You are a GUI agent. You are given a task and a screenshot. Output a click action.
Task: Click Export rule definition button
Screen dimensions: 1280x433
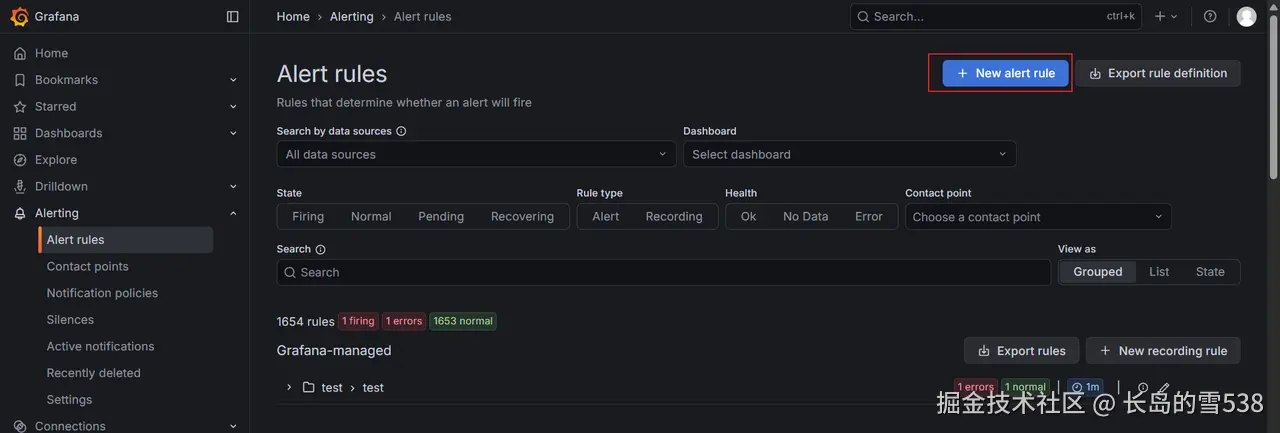(x=1157, y=73)
